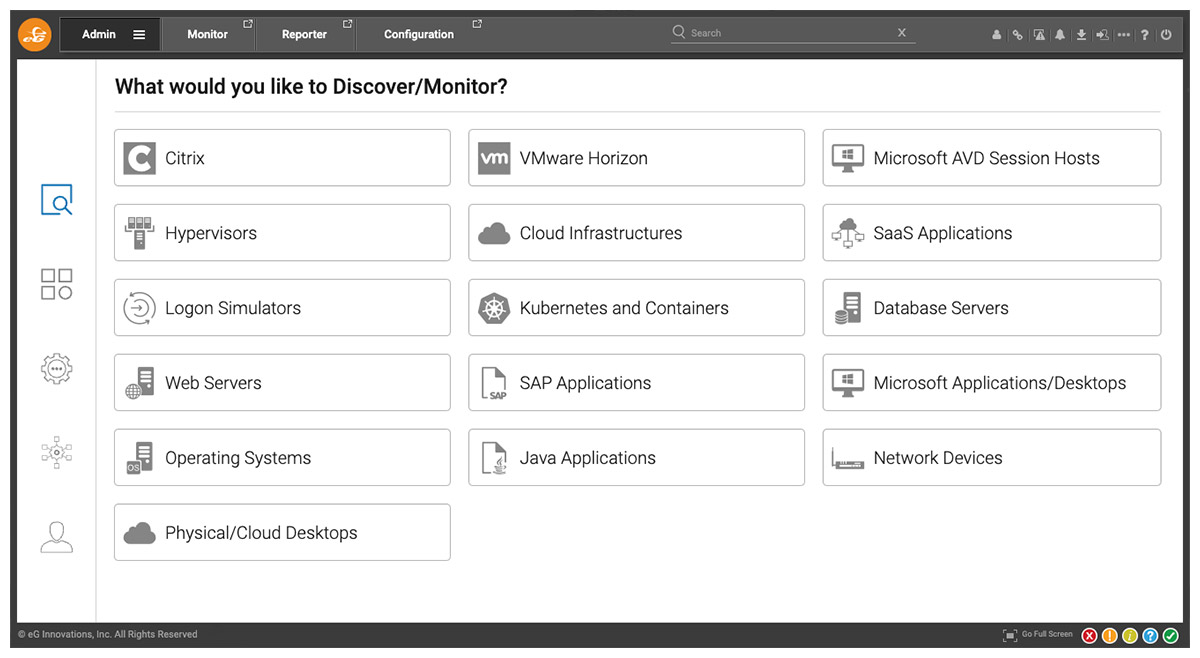This screenshot has height=658, width=1200.
Task: Select the Discover magnifier icon in sidebar
Action: click(57, 200)
